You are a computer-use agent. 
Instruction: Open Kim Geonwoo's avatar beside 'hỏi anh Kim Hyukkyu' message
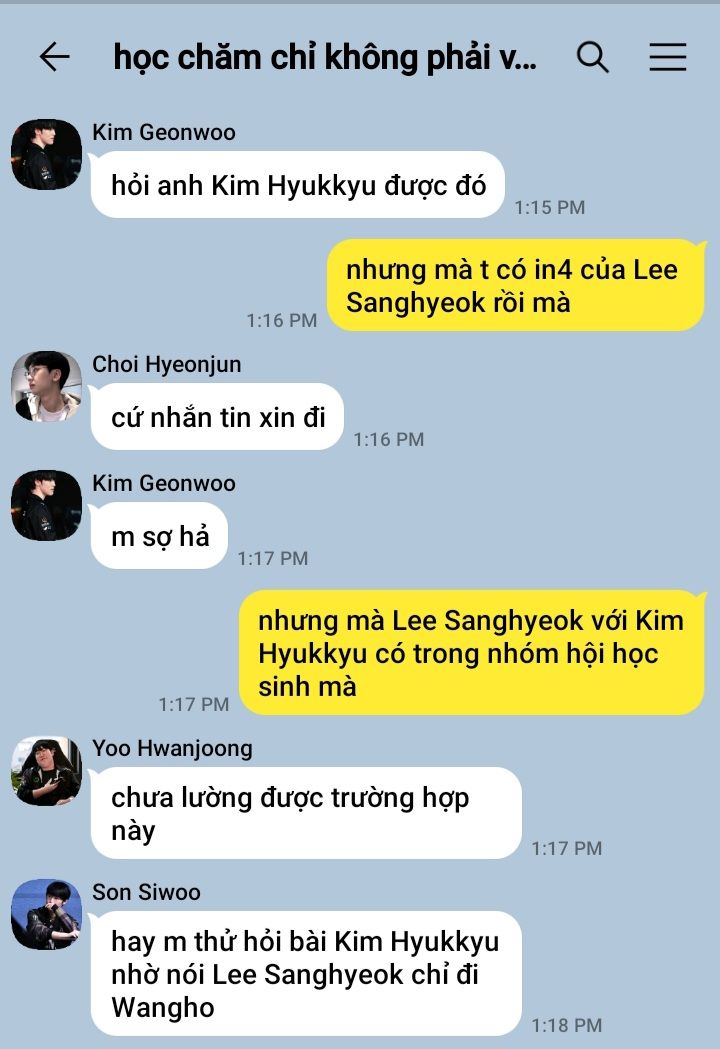click(x=46, y=155)
